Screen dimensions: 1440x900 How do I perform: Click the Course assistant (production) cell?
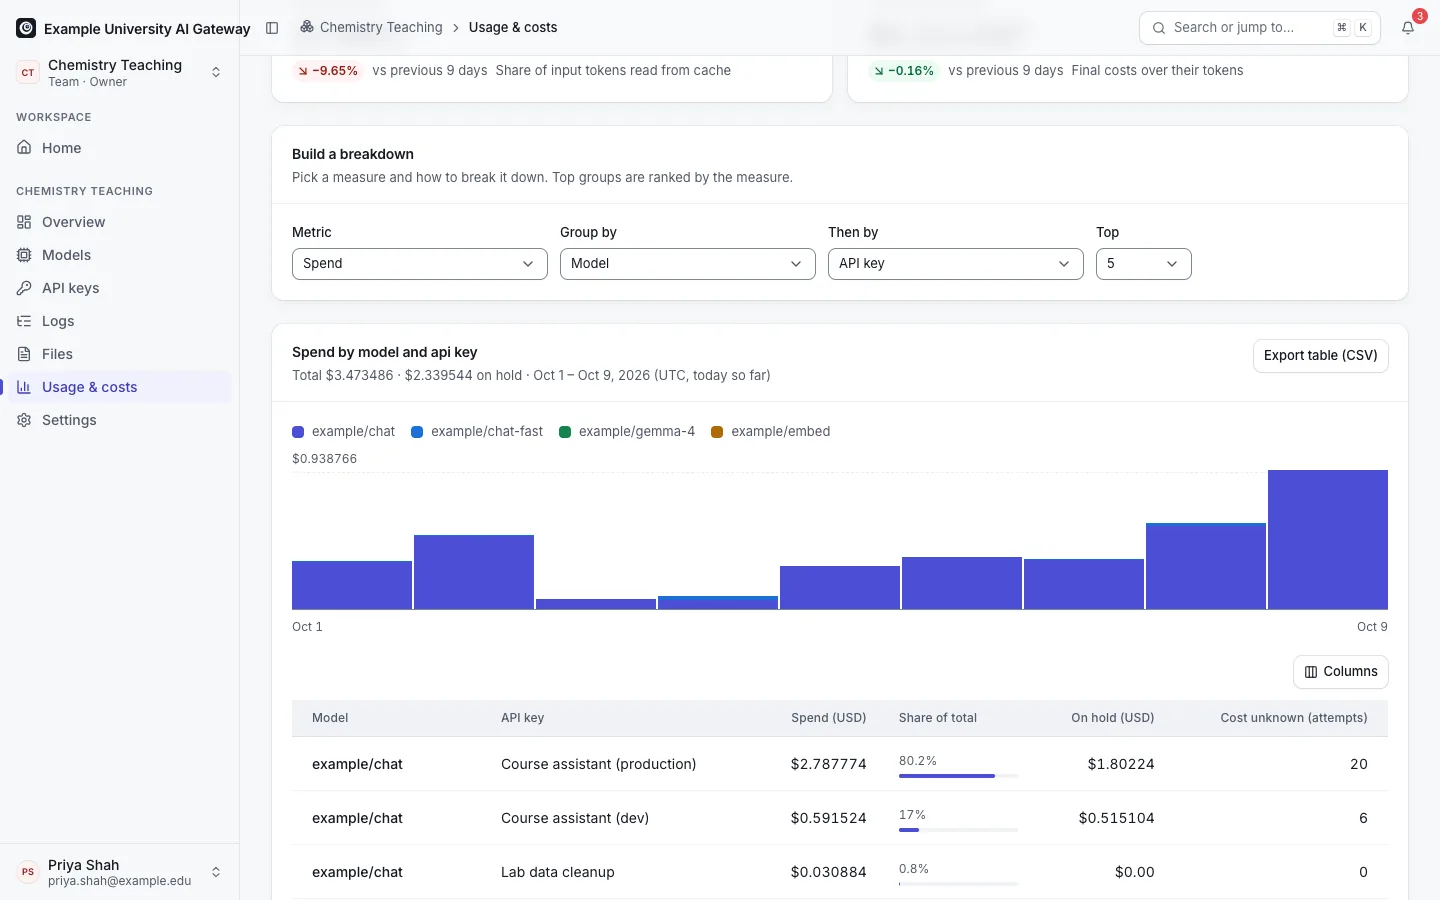point(598,764)
